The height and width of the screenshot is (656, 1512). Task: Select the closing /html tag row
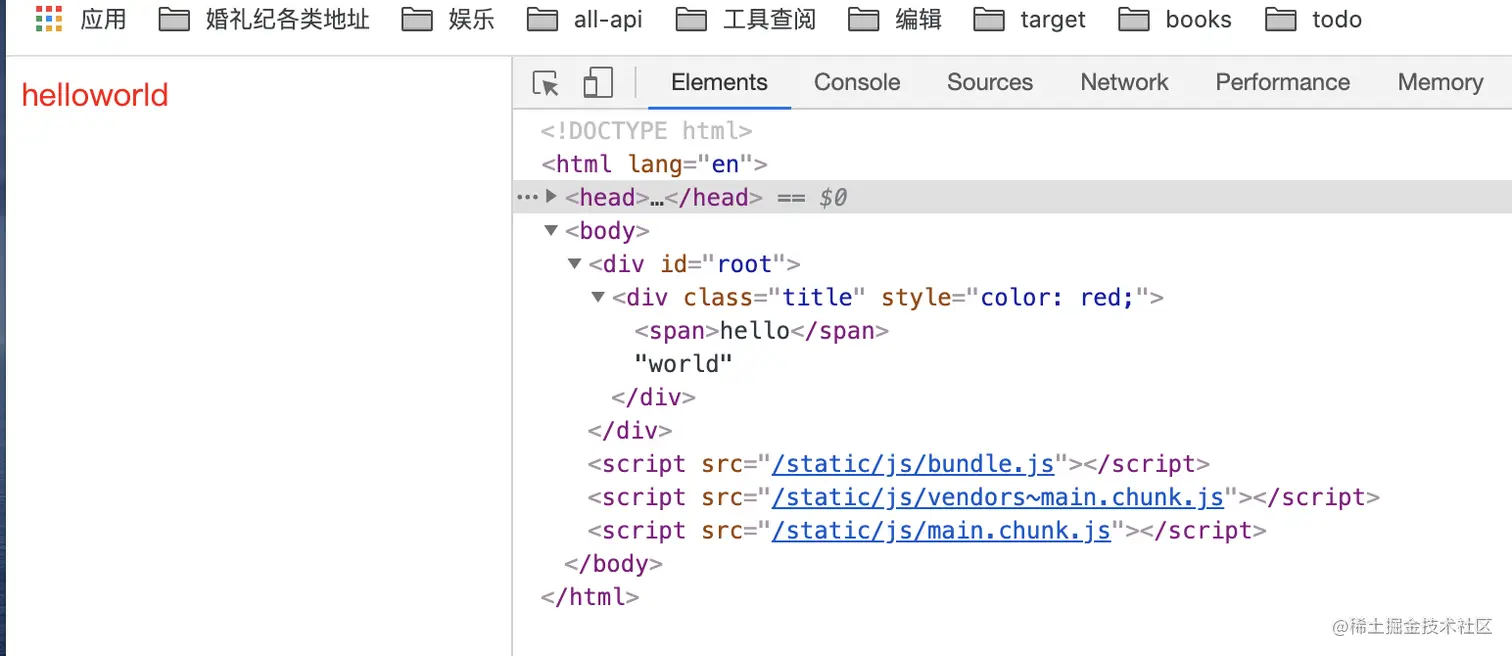[589, 597]
